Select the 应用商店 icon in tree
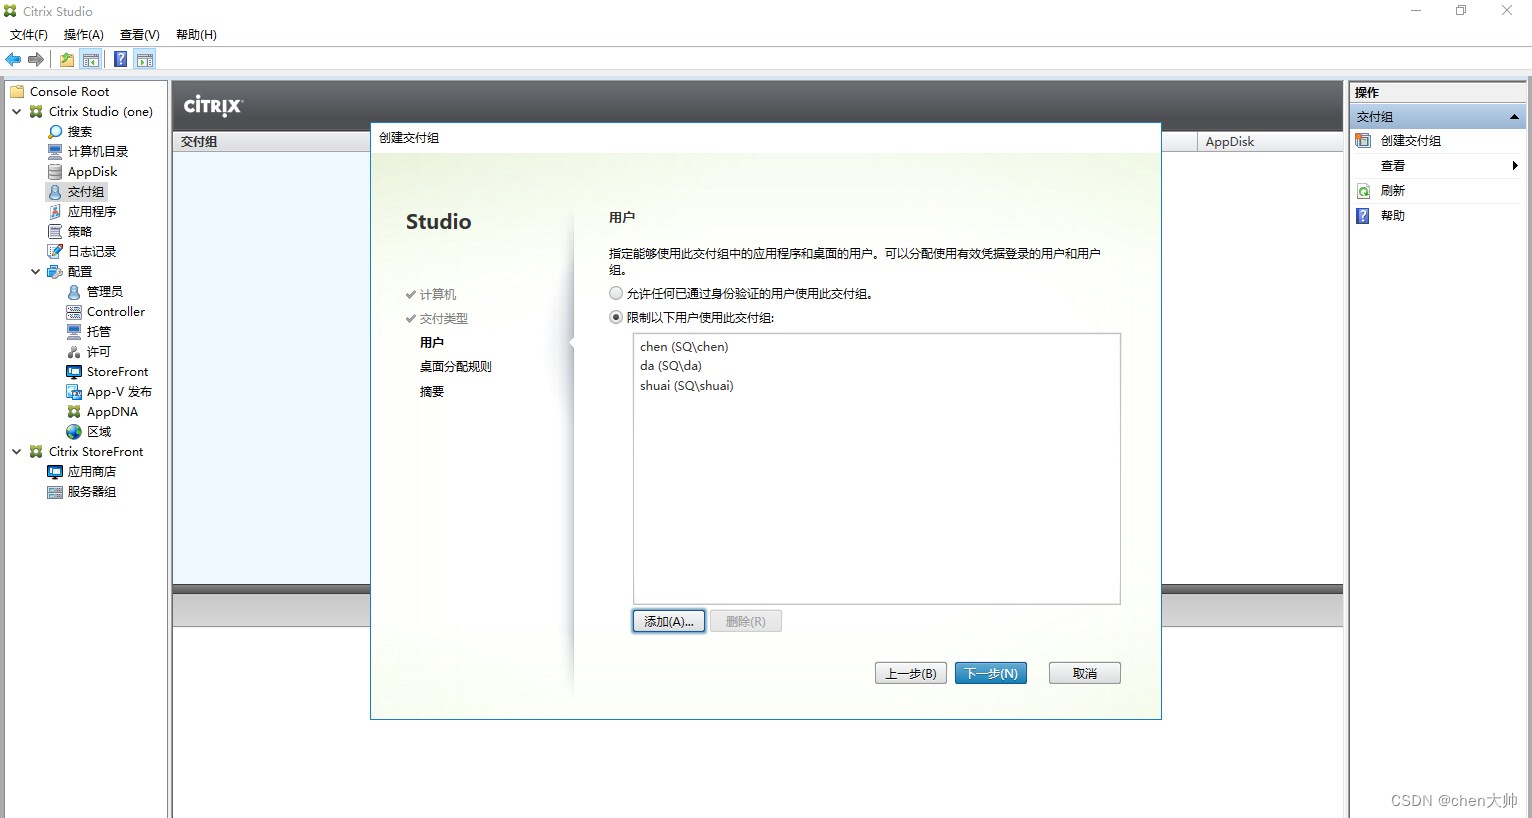Image resolution: width=1532 pixels, height=818 pixels. (x=55, y=472)
